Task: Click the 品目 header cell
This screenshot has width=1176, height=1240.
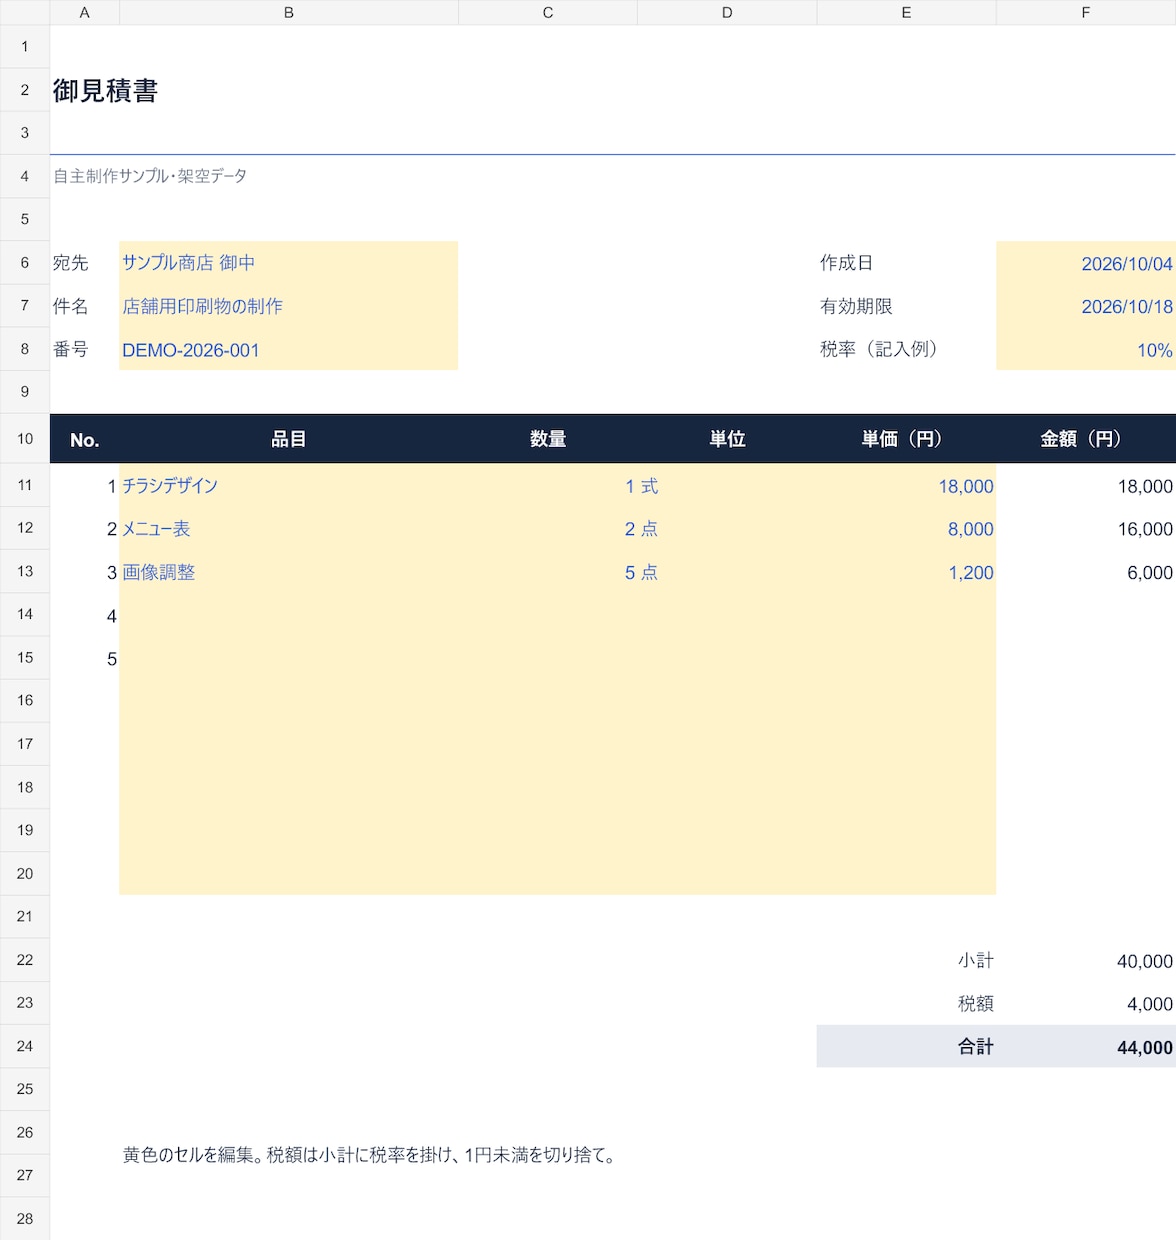Action: (x=288, y=439)
